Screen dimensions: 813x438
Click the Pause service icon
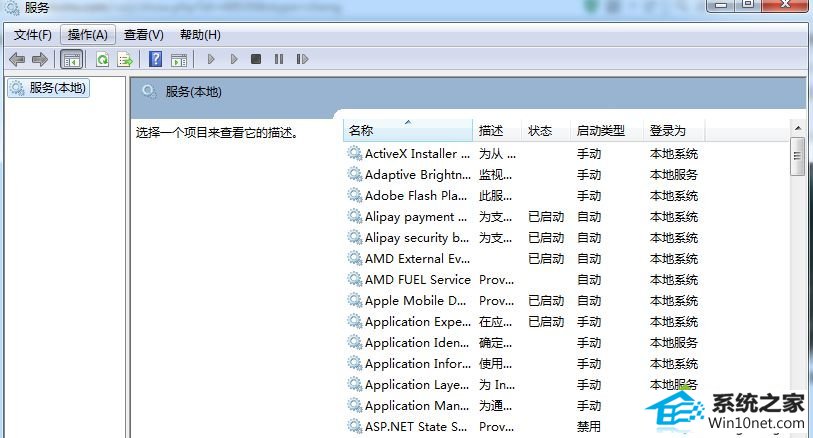(x=279, y=59)
